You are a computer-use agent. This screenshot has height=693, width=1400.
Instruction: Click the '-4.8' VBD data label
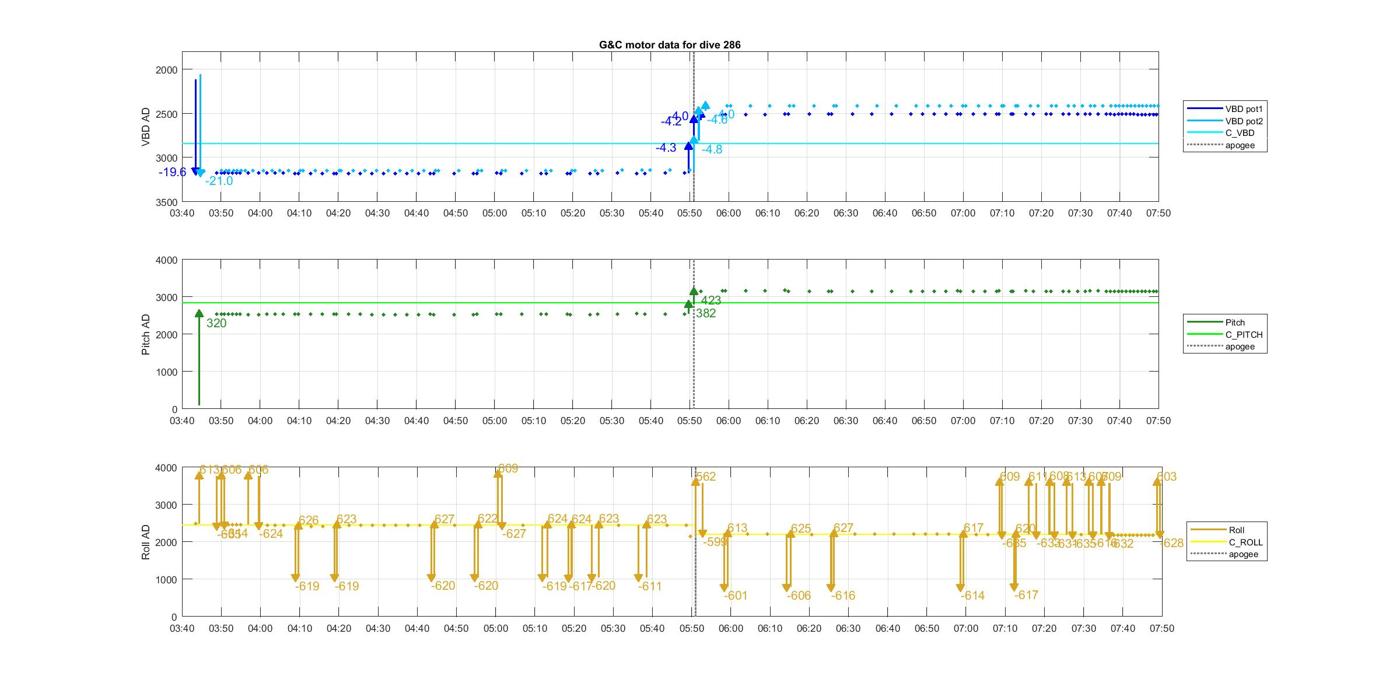tap(712, 149)
